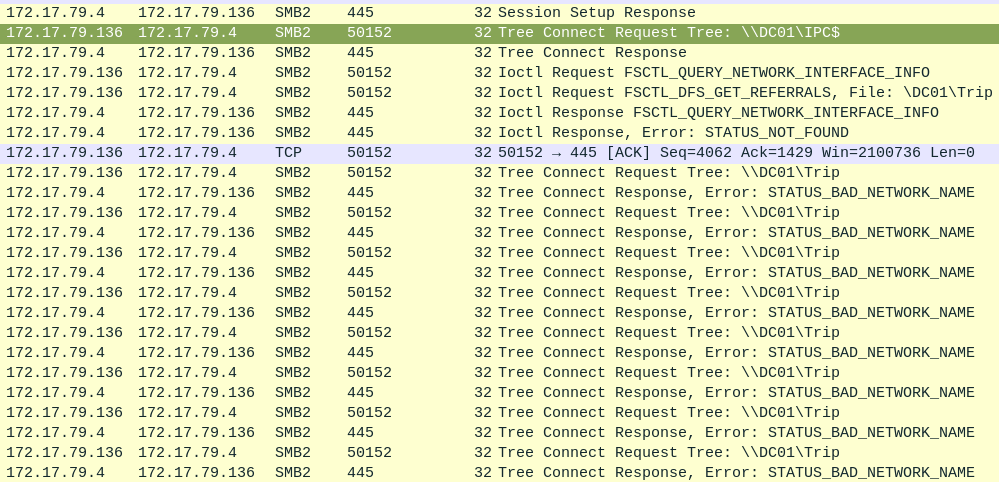Select Ioctl Response FSCTL_QUERY_NETWORK_INTERFACE_INFO packet
This screenshot has width=999, height=482.
pyautogui.click(x=717, y=113)
